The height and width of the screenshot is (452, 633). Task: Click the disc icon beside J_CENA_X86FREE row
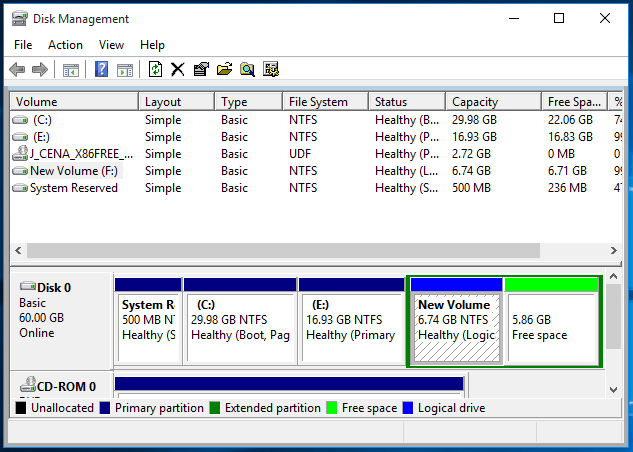click(20, 153)
